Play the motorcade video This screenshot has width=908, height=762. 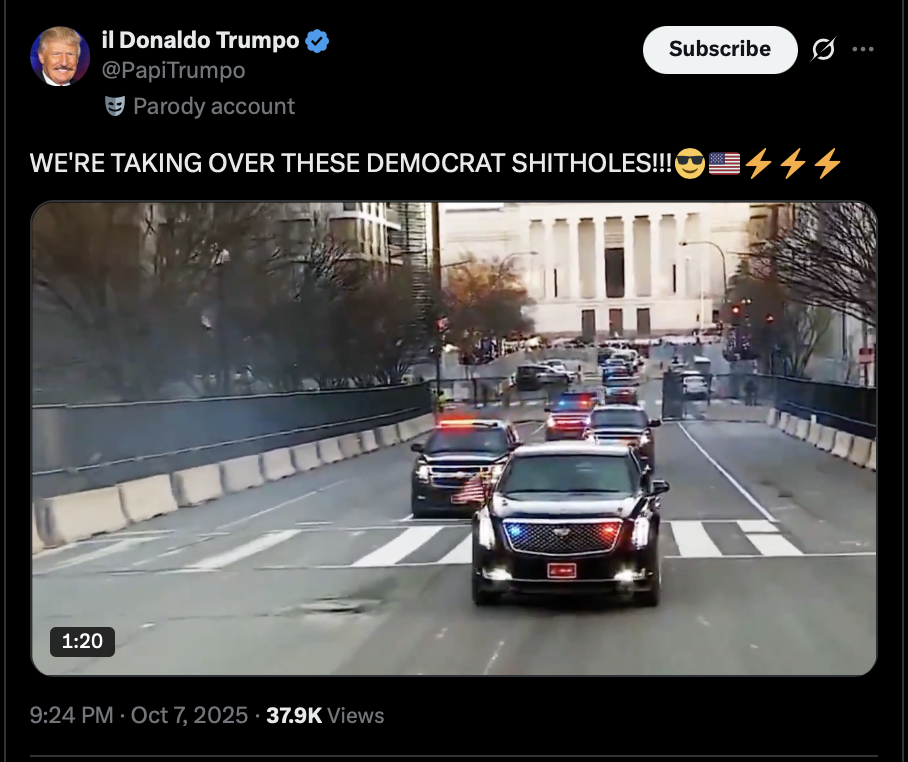(454, 438)
